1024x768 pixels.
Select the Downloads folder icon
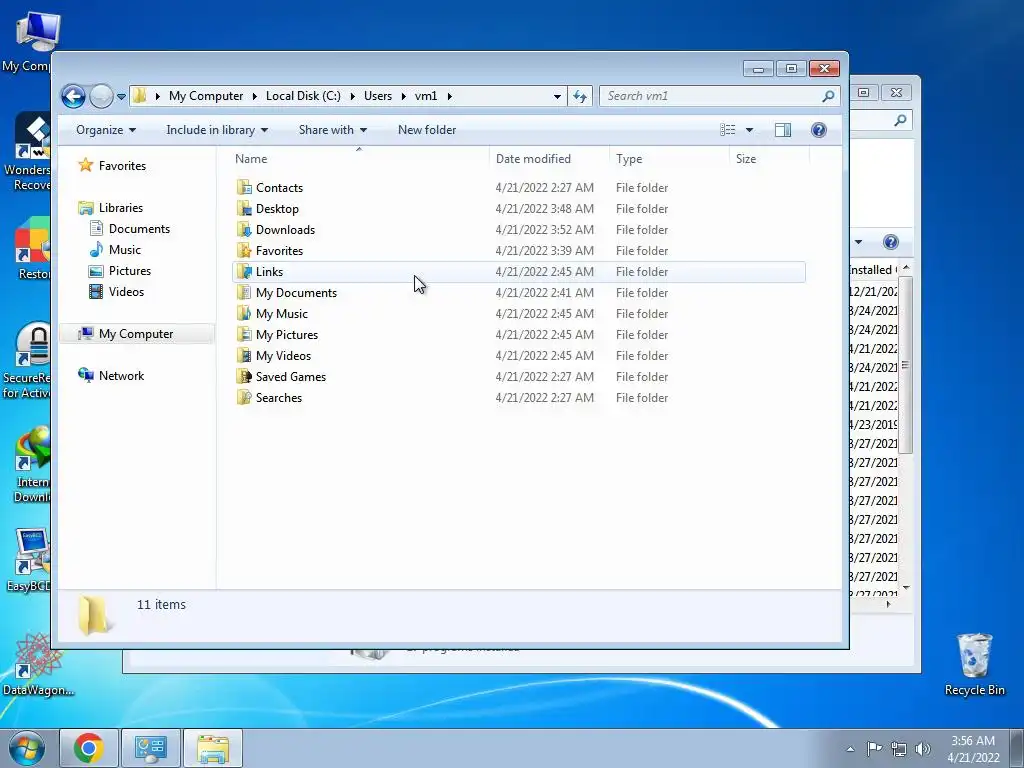coord(244,229)
